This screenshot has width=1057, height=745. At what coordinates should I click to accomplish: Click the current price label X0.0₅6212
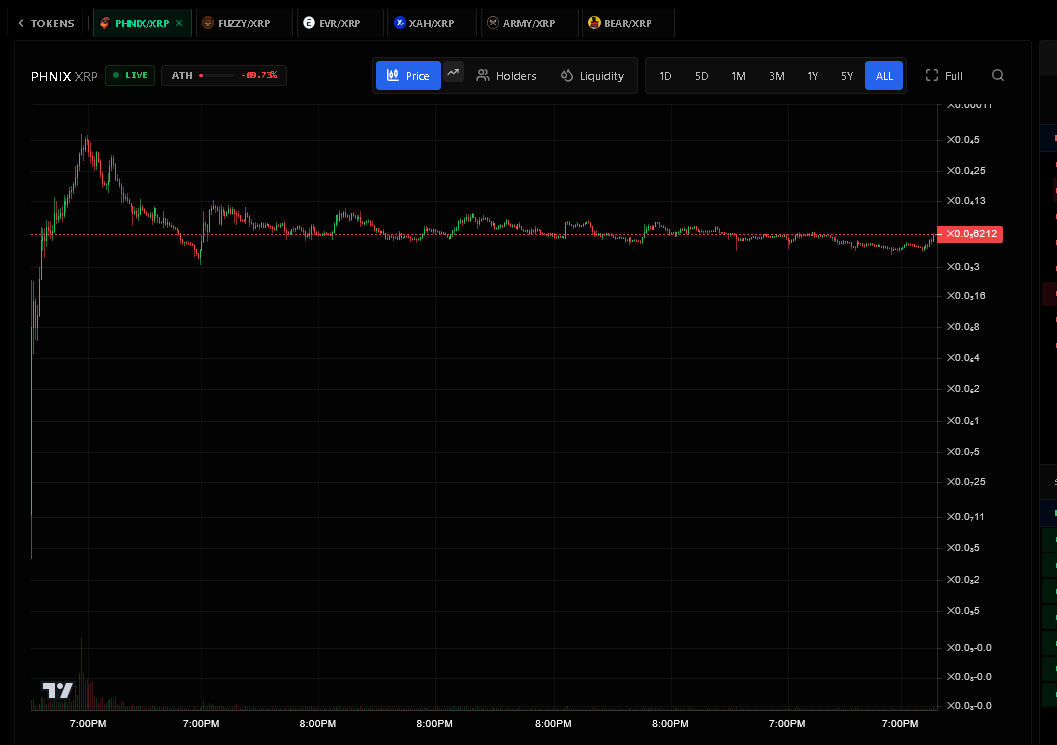click(x=970, y=234)
